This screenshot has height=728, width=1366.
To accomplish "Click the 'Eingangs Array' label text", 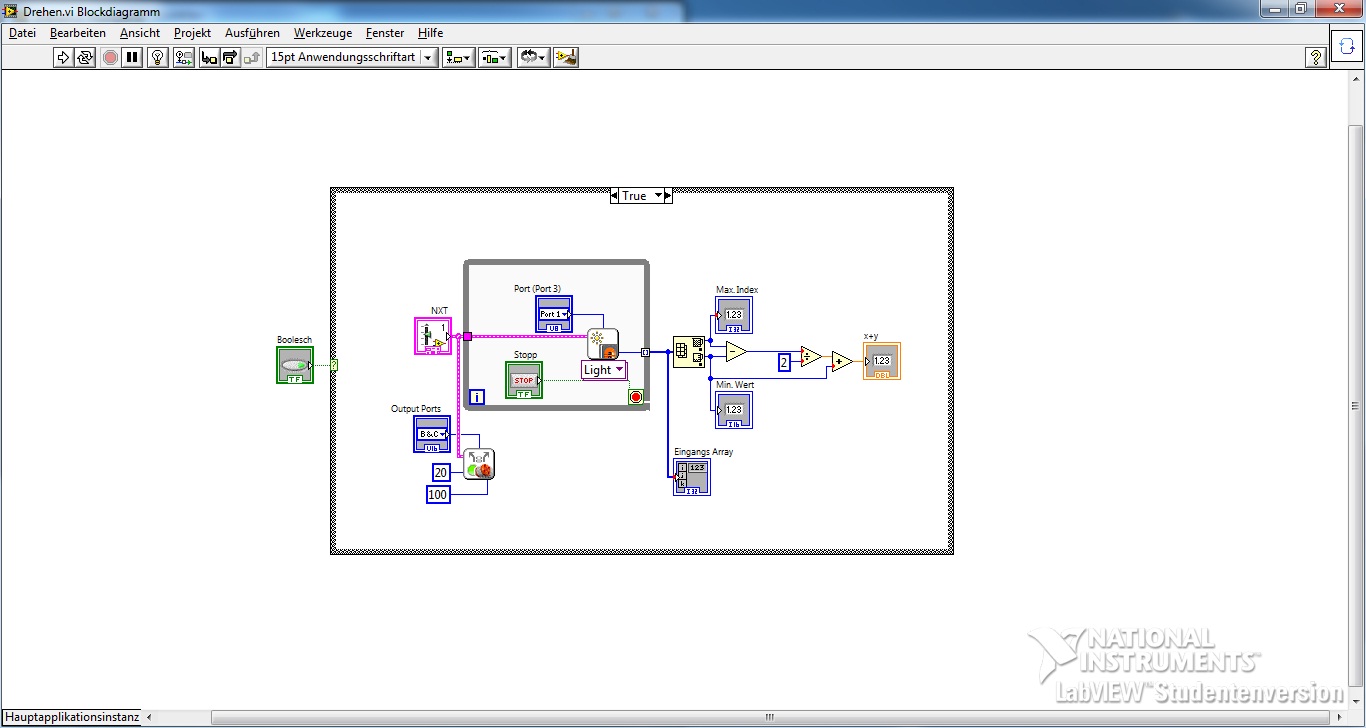I will 704,452.
